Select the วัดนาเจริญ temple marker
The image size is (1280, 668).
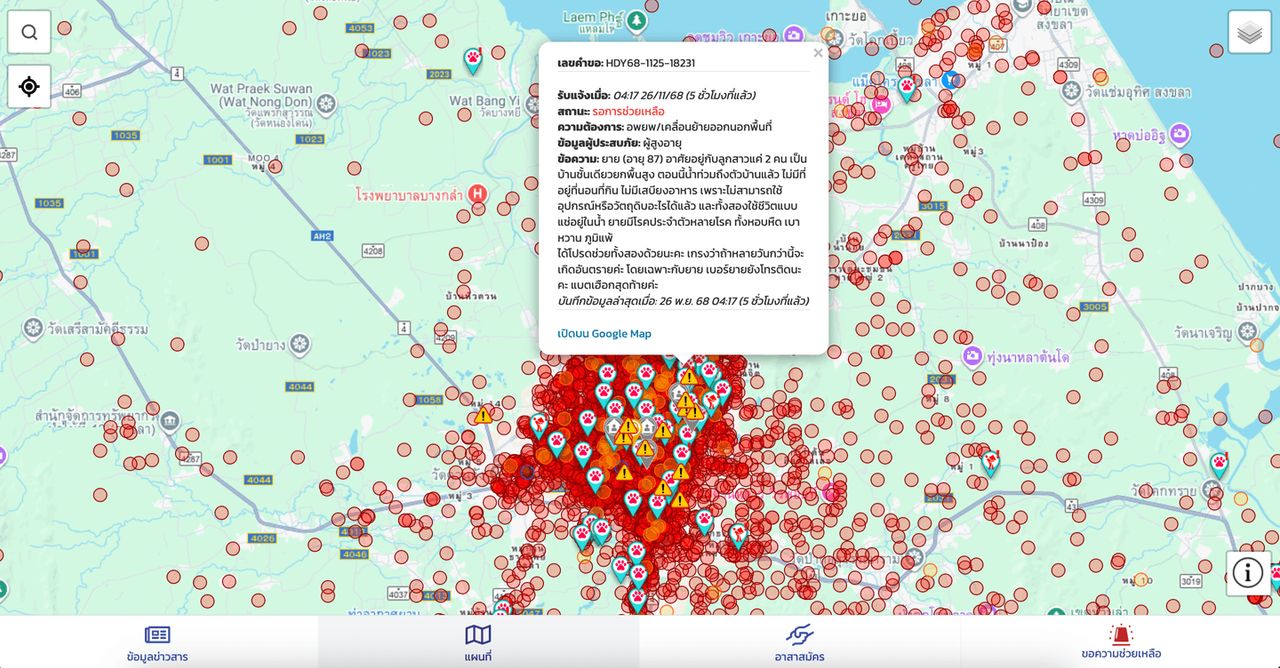pos(1246,331)
